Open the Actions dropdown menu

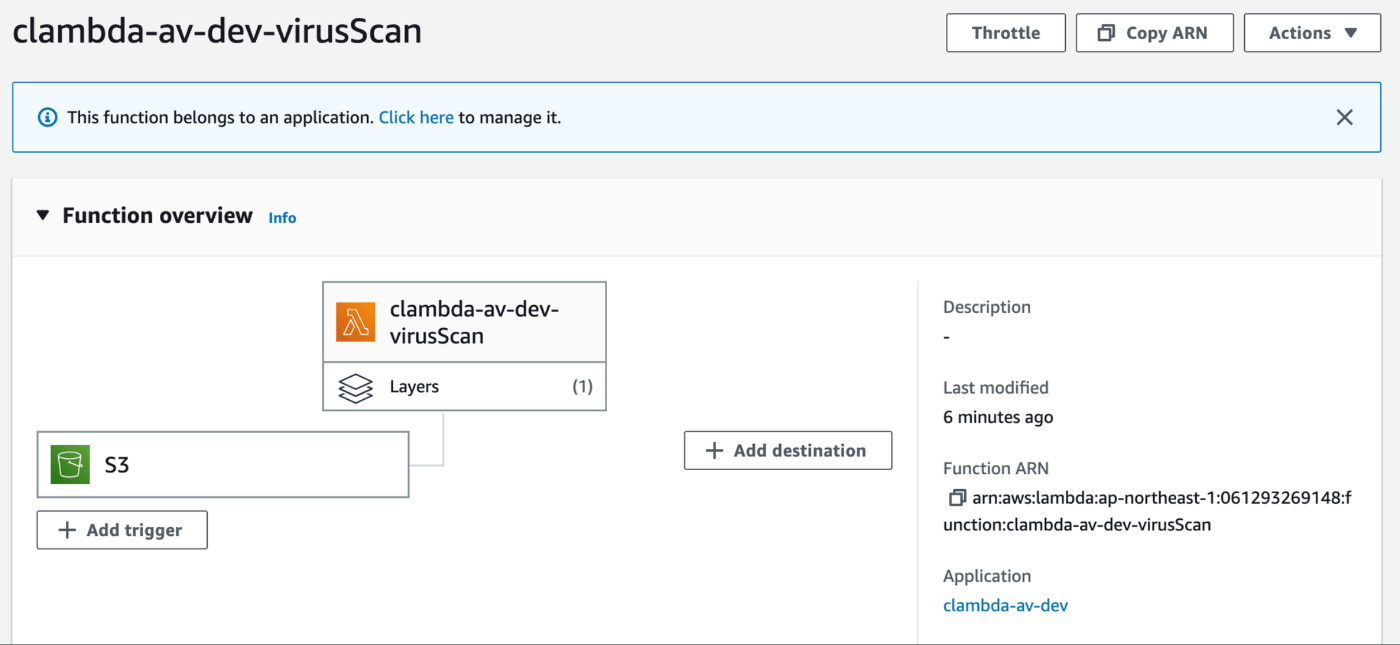(x=1313, y=33)
